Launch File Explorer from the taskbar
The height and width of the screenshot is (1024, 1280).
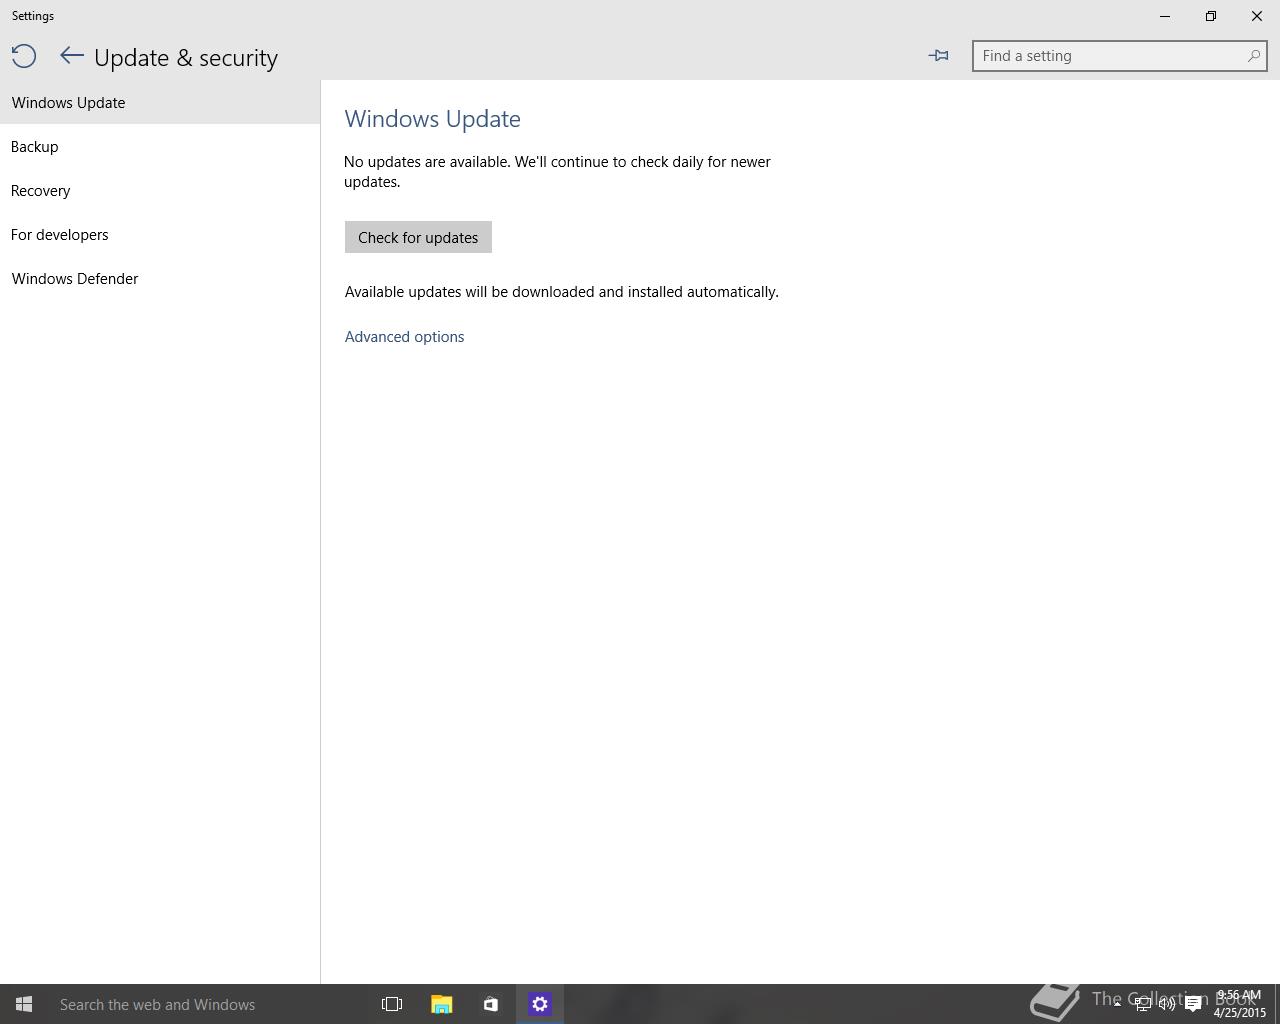pyautogui.click(x=441, y=1004)
